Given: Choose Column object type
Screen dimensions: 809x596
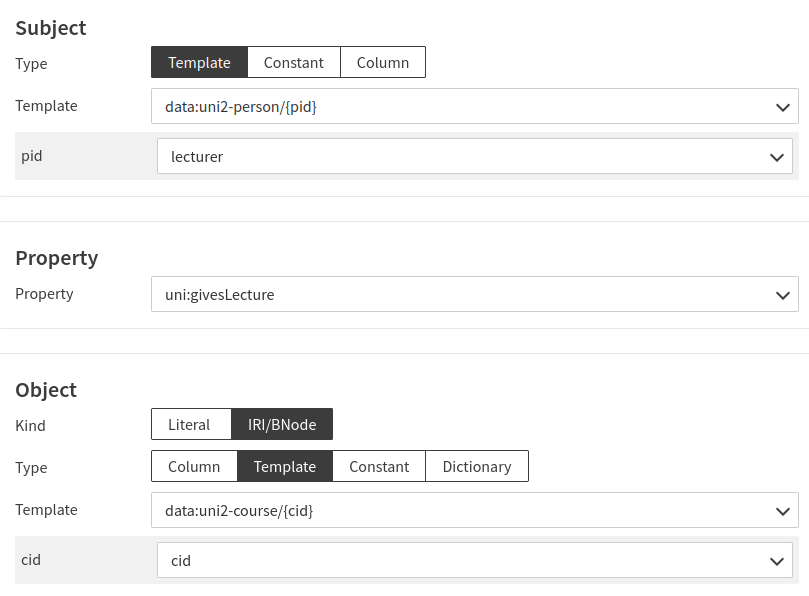Looking at the screenshot, I should coord(194,466).
